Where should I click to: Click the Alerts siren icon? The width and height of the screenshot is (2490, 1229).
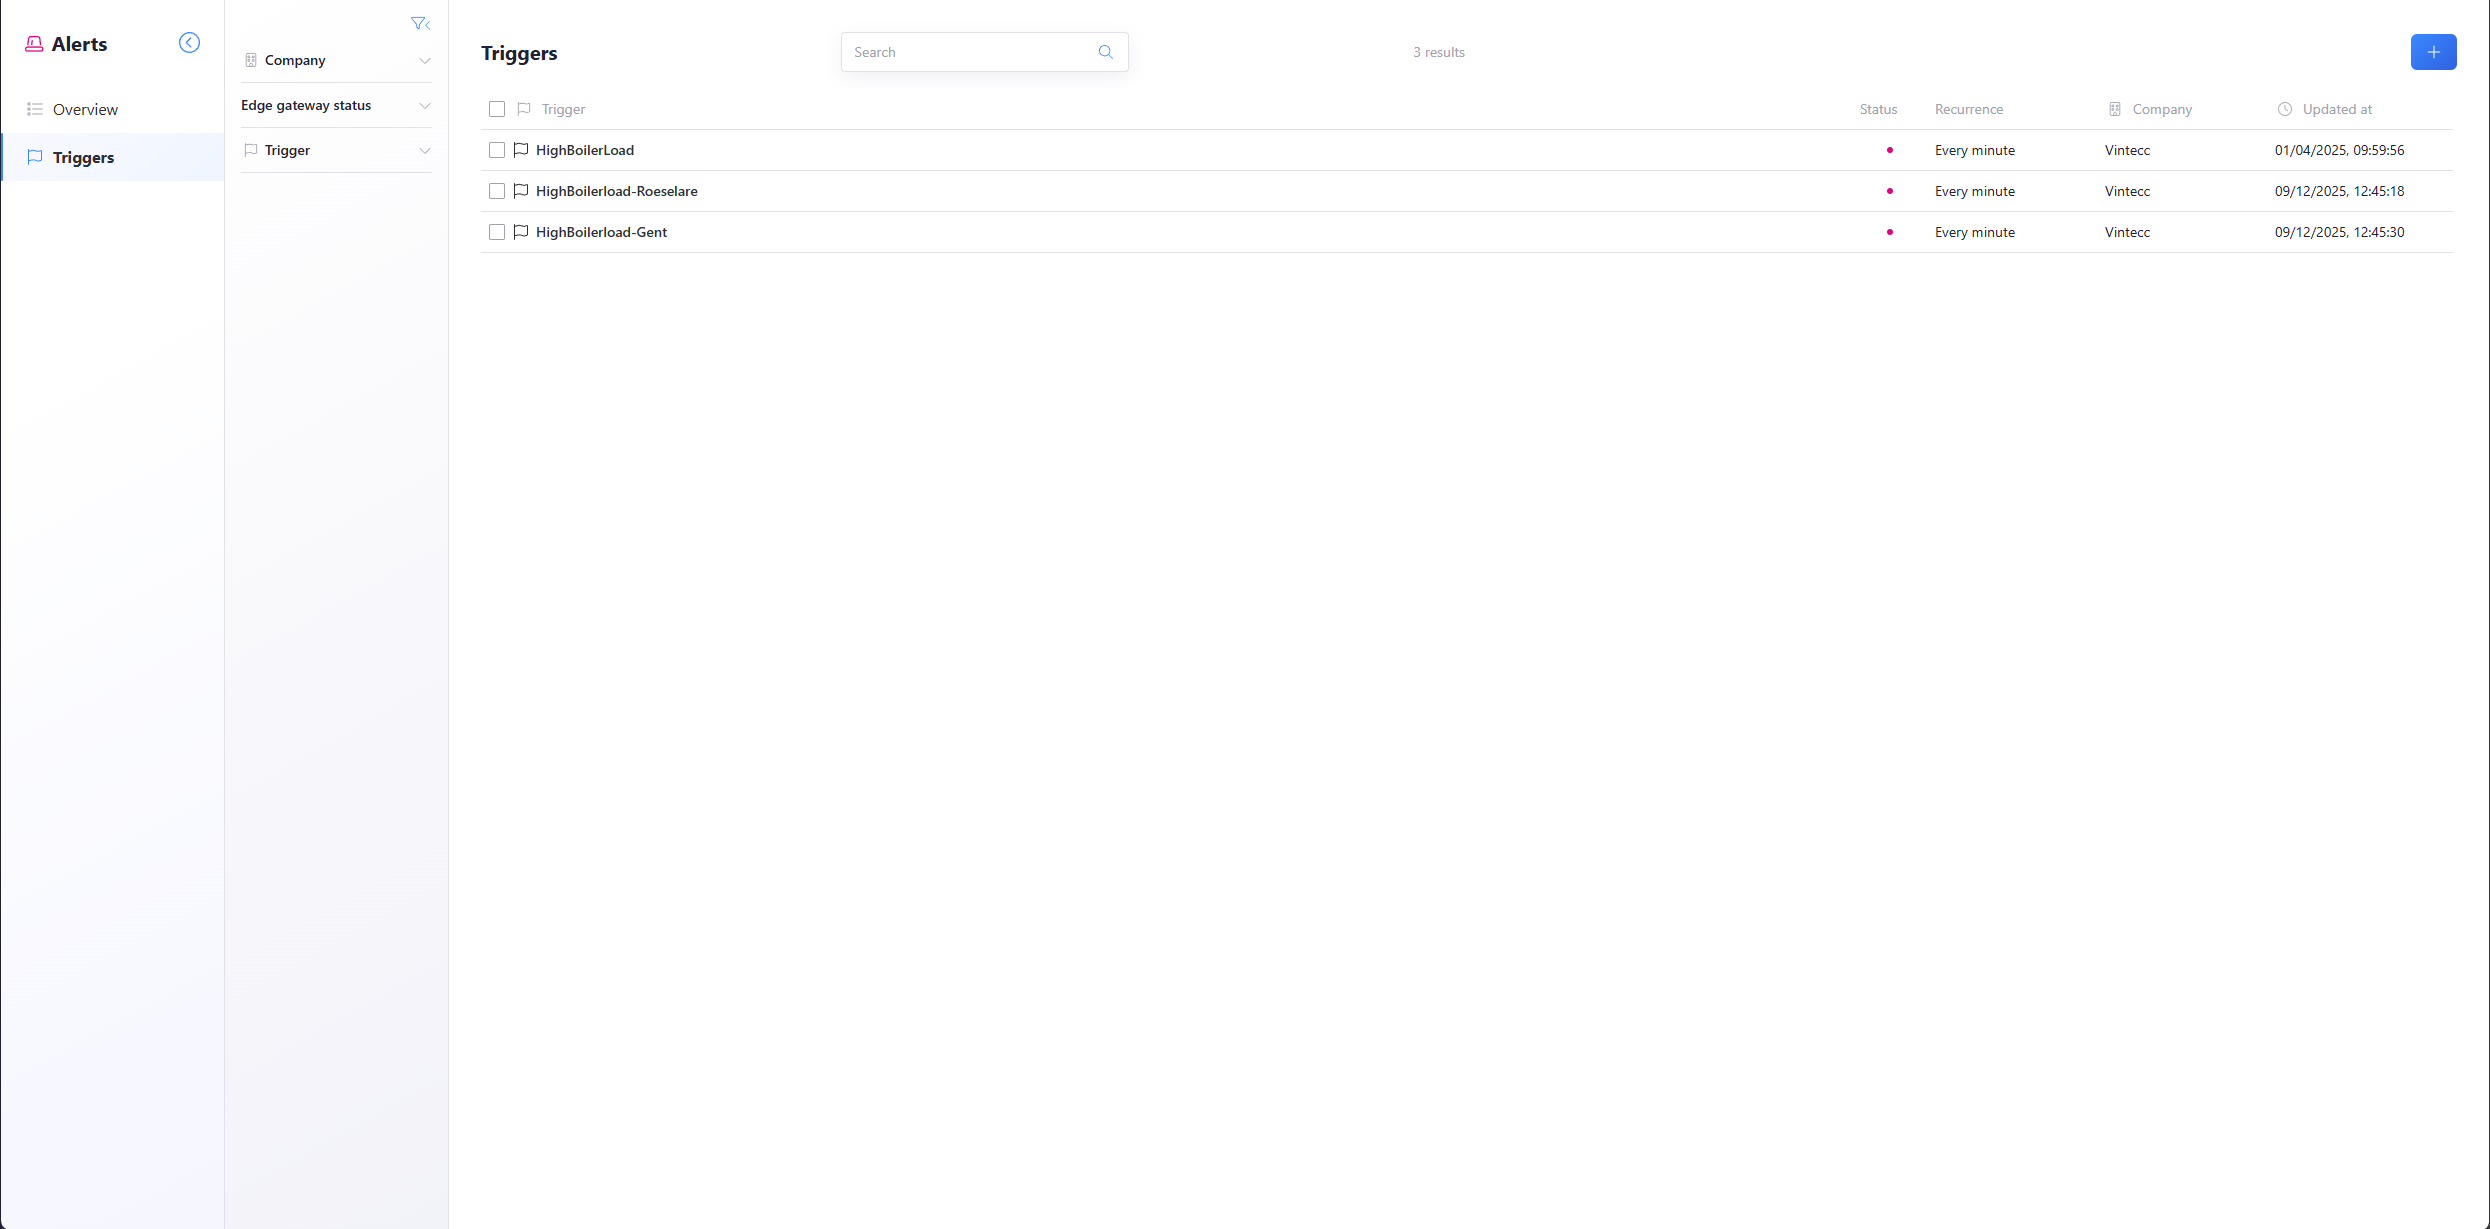click(34, 44)
